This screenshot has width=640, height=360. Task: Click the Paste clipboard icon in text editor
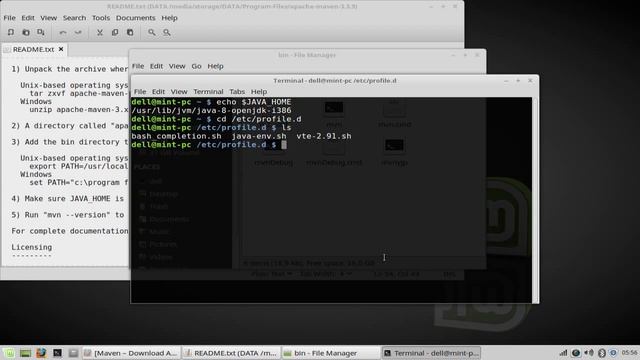click(x=130, y=32)
